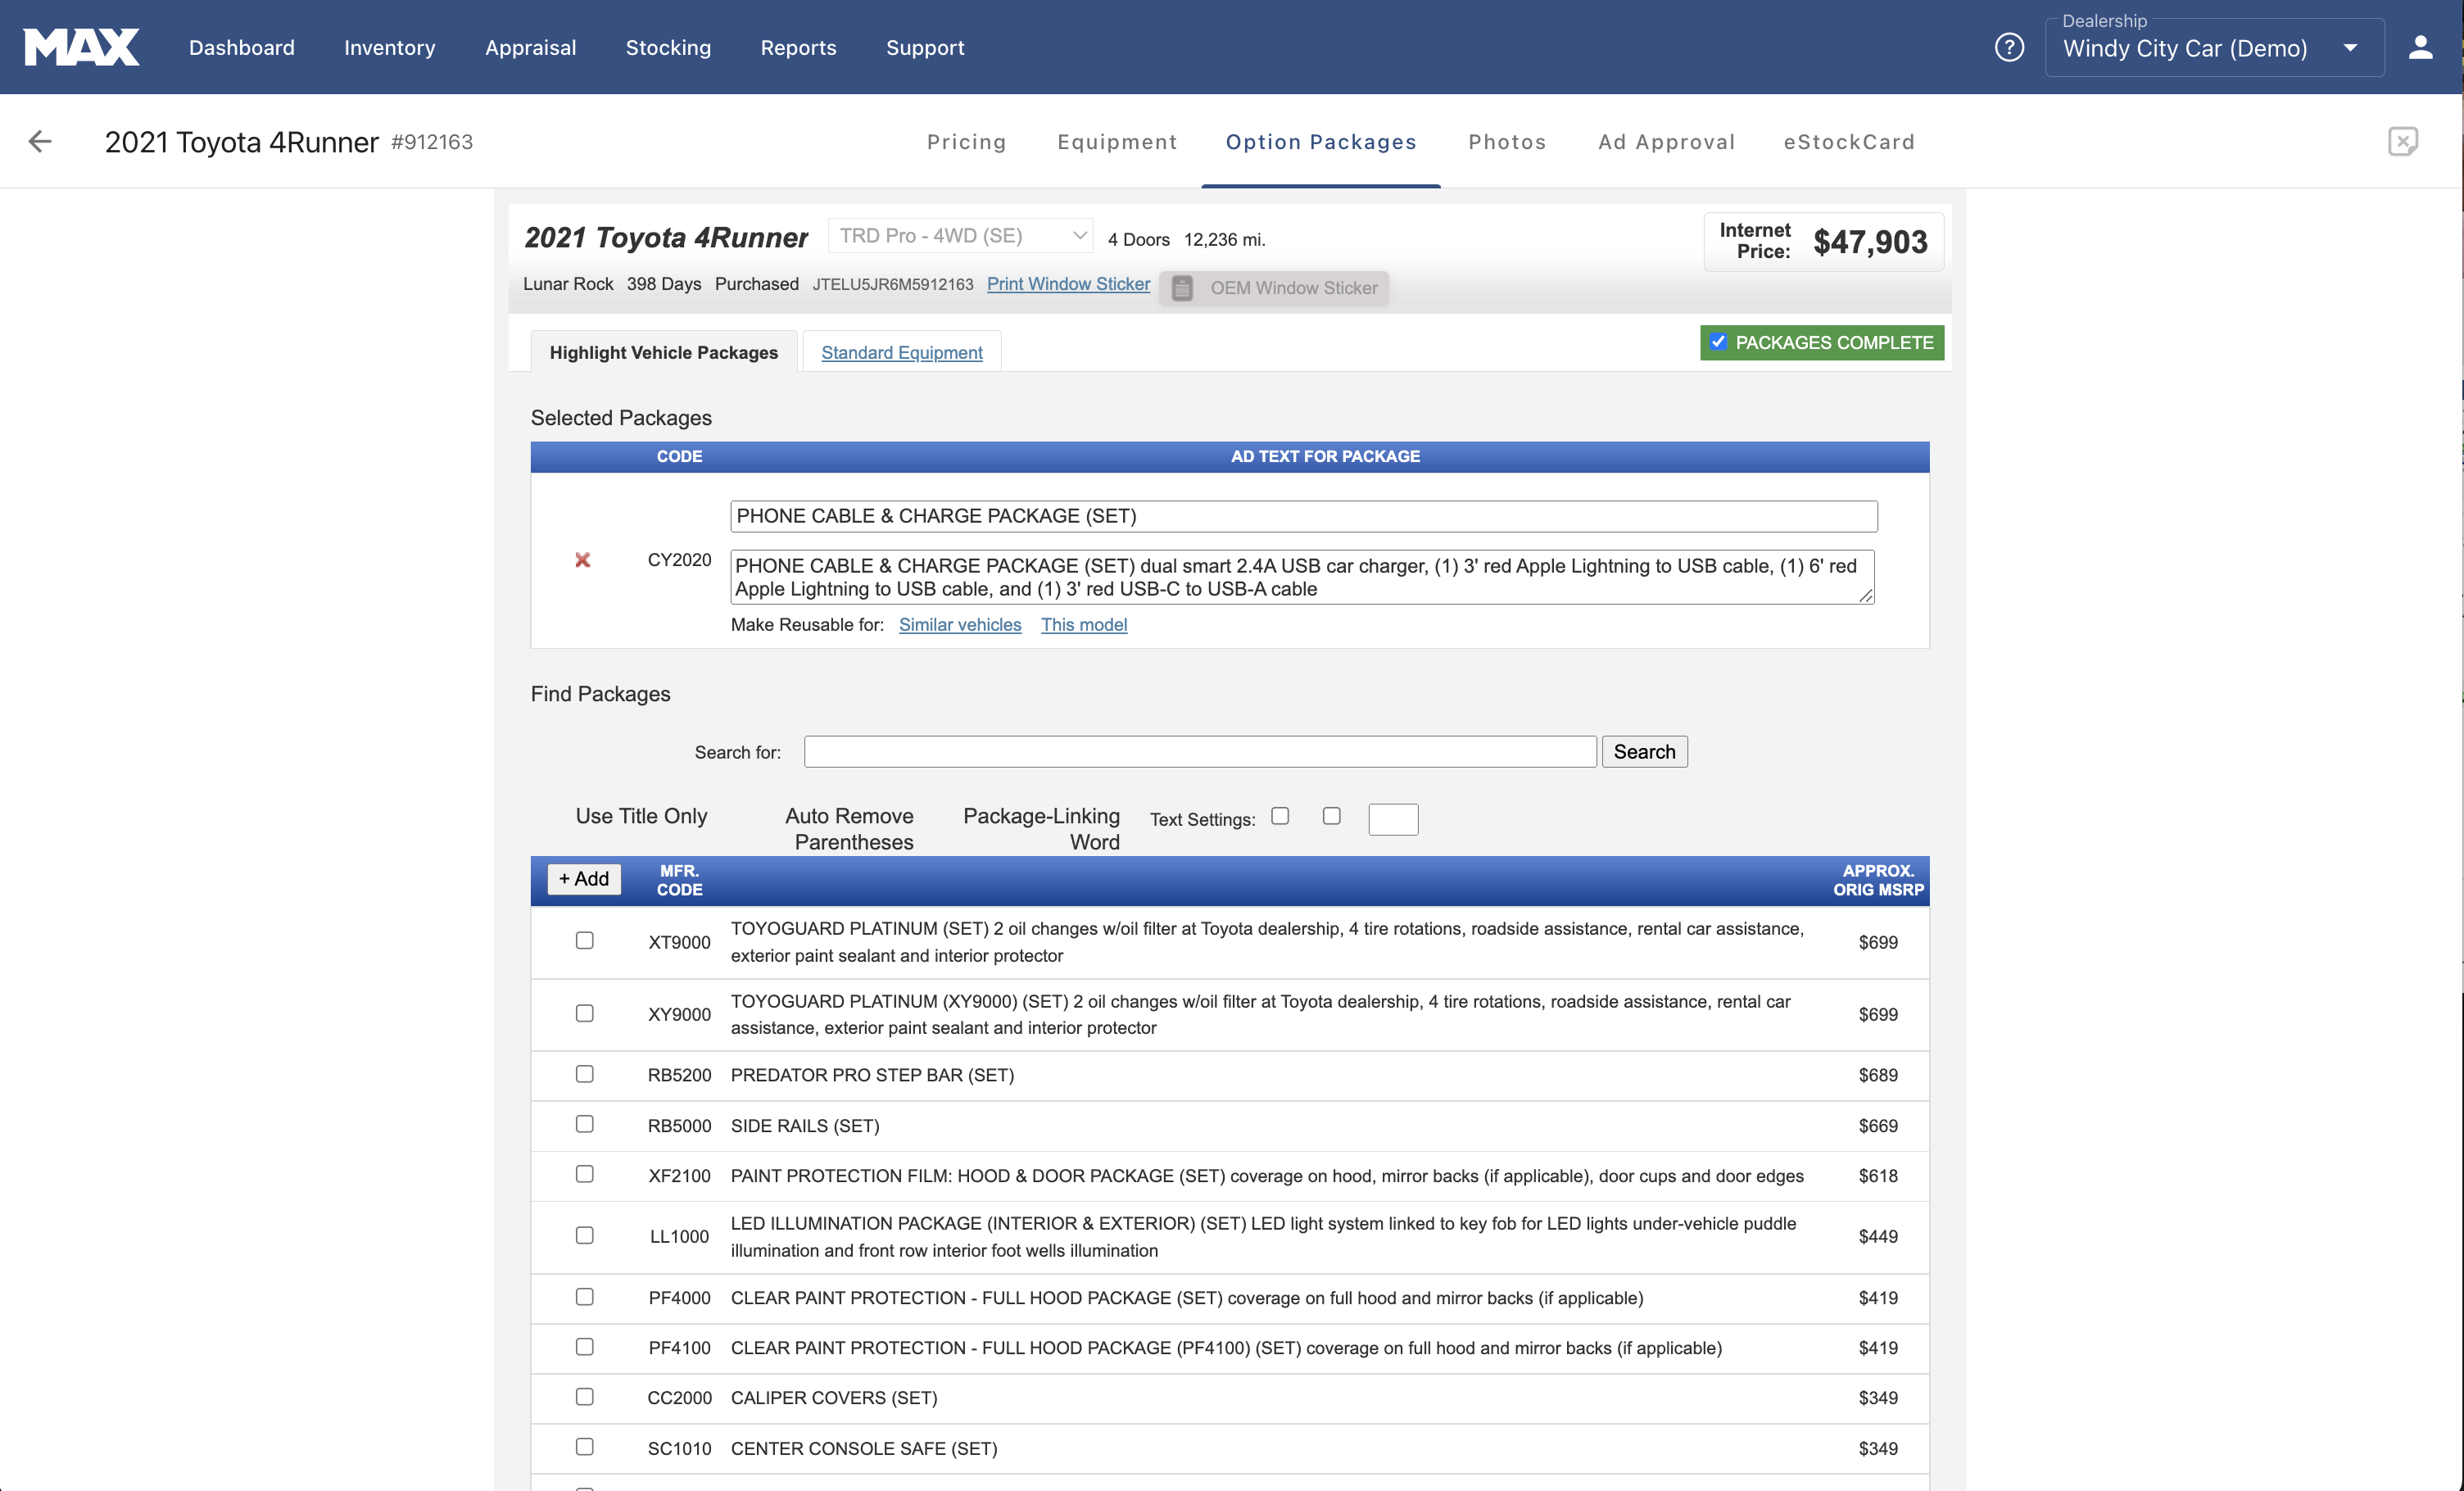Click the help question mark icon

[2009, 46]
